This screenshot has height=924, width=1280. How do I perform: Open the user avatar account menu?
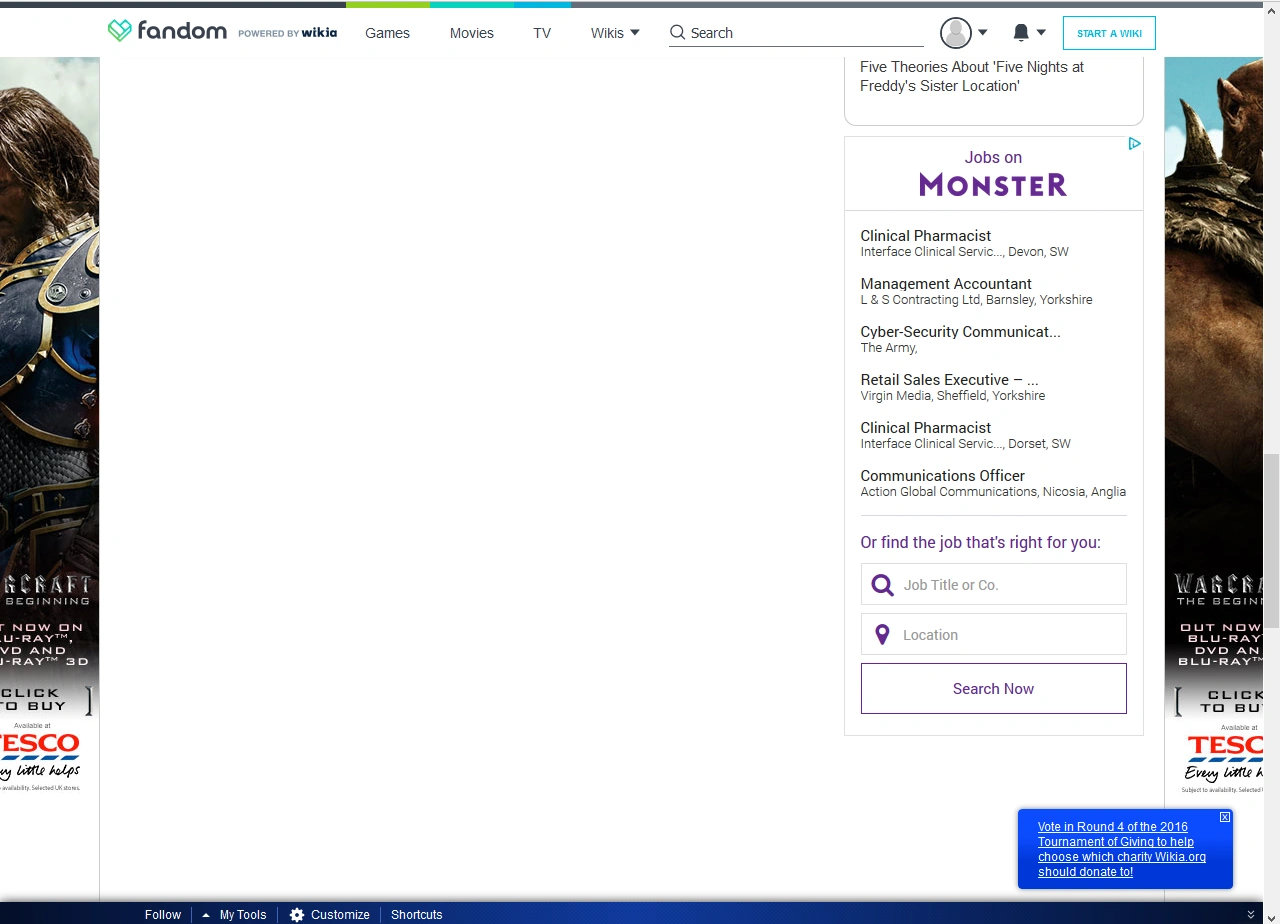956,33
